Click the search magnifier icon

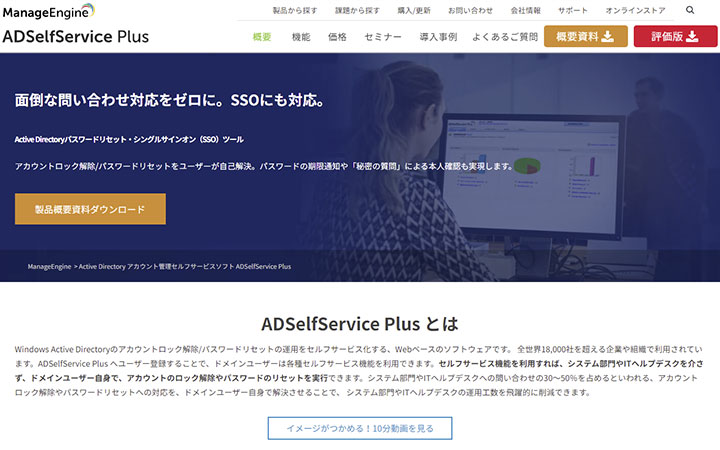[x=690, y=10]
